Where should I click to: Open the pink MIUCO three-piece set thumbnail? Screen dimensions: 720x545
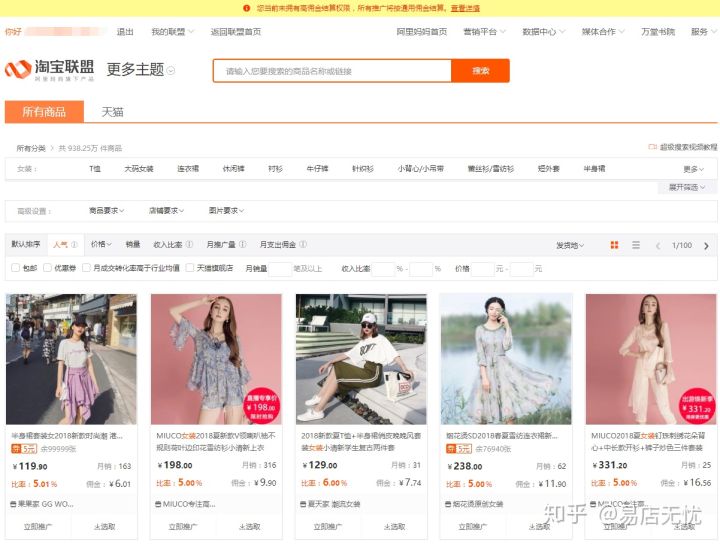tap(651, 359)
